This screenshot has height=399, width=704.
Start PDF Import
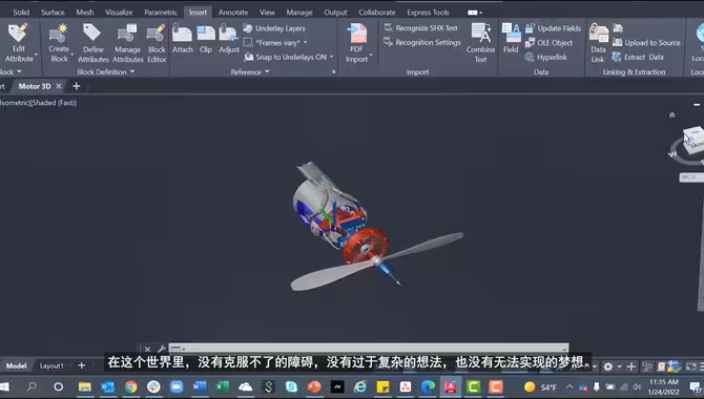pos(356,42)
